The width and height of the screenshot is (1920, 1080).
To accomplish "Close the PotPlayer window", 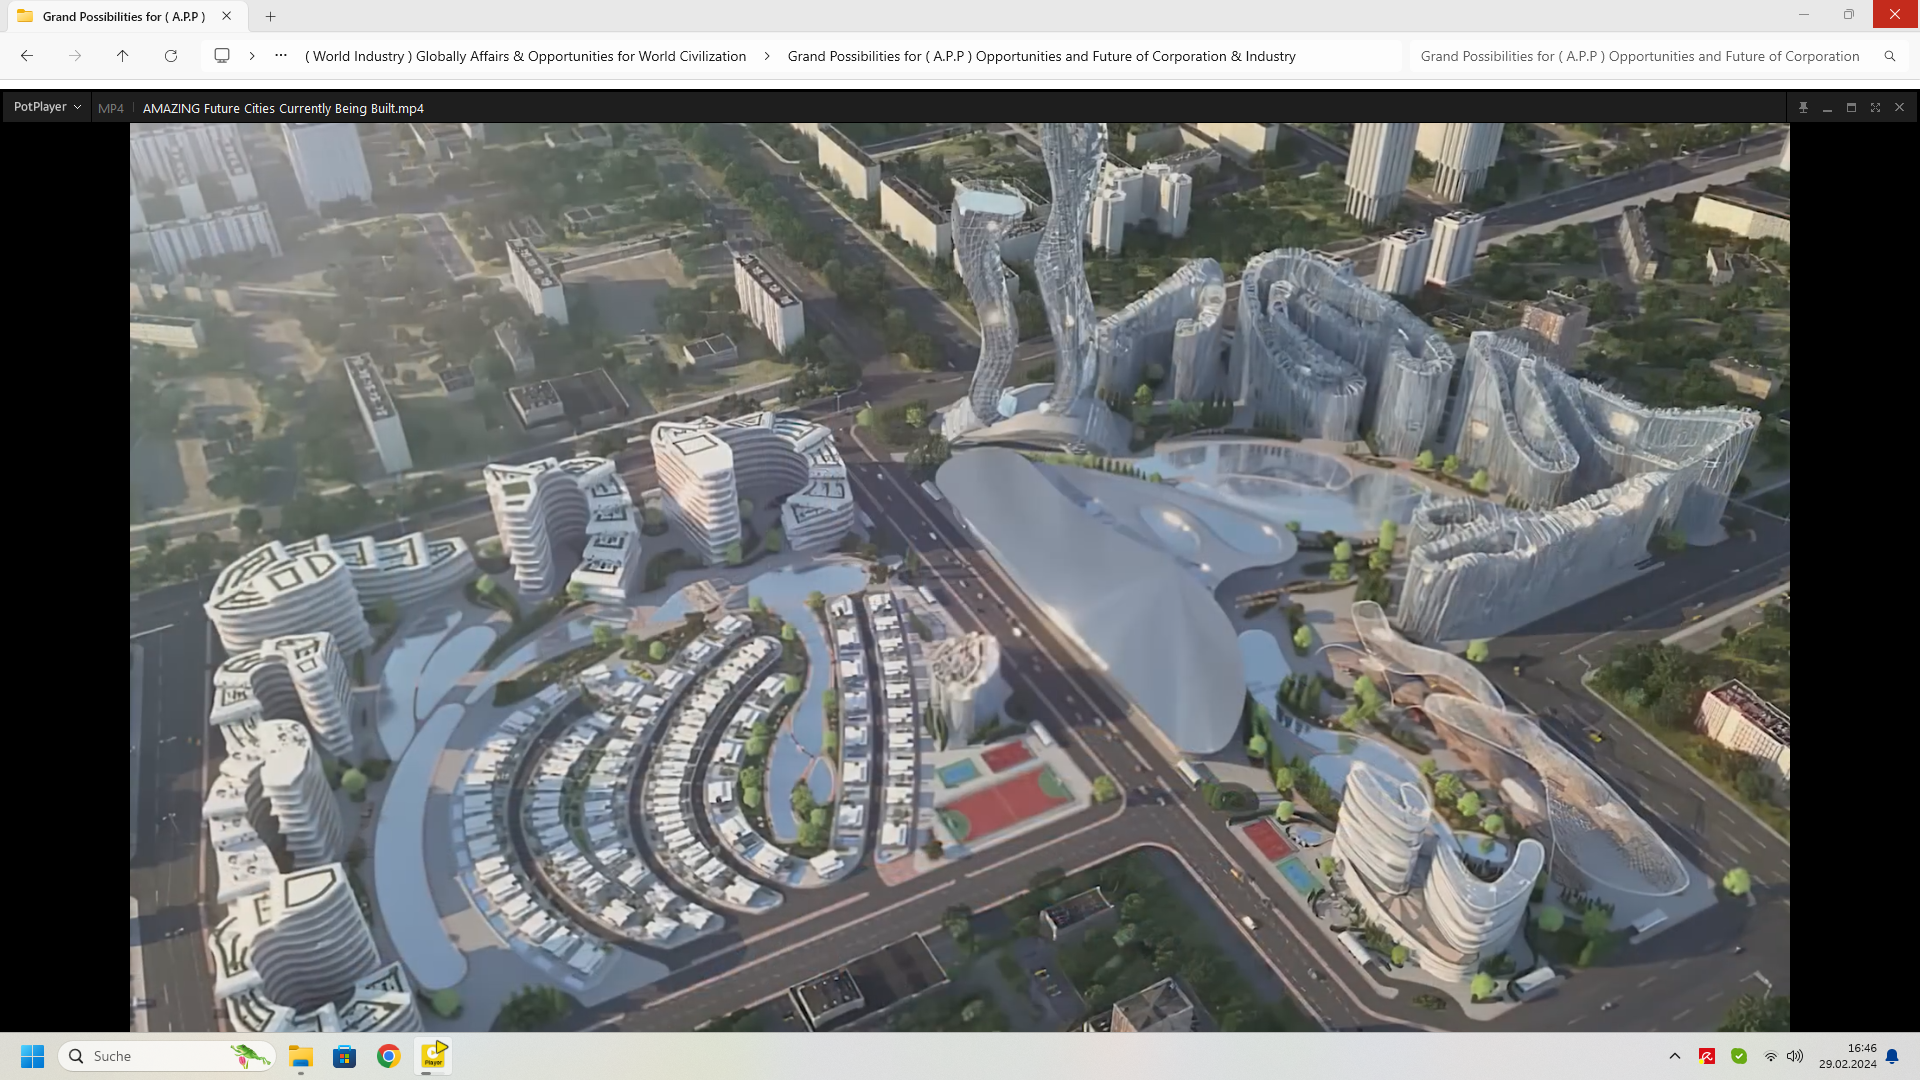I will click(1899, 107).
